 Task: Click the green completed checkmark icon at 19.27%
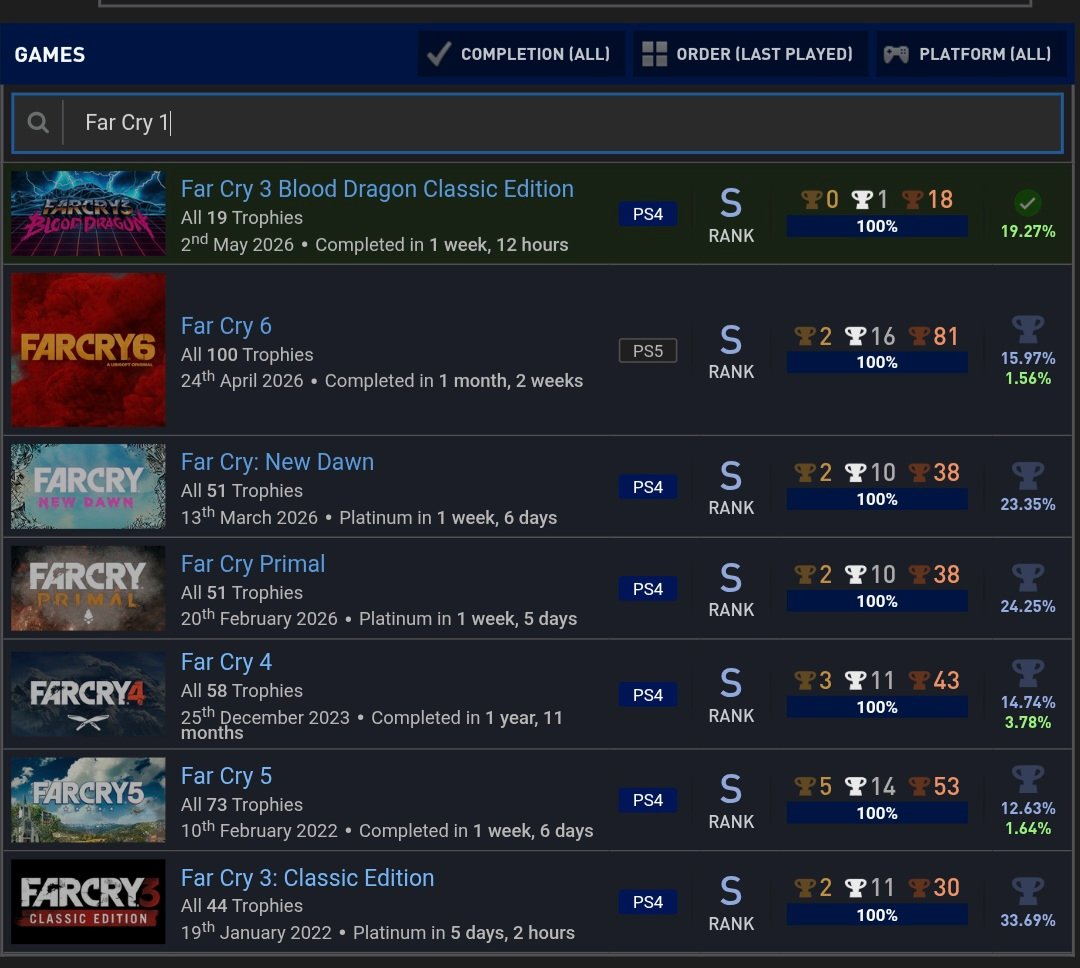(x=1028, y=203)
